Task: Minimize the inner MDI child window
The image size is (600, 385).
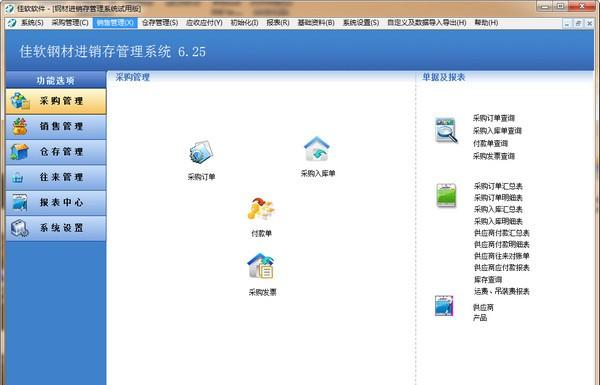Action: pyautogui.click(x=567, y=24)
